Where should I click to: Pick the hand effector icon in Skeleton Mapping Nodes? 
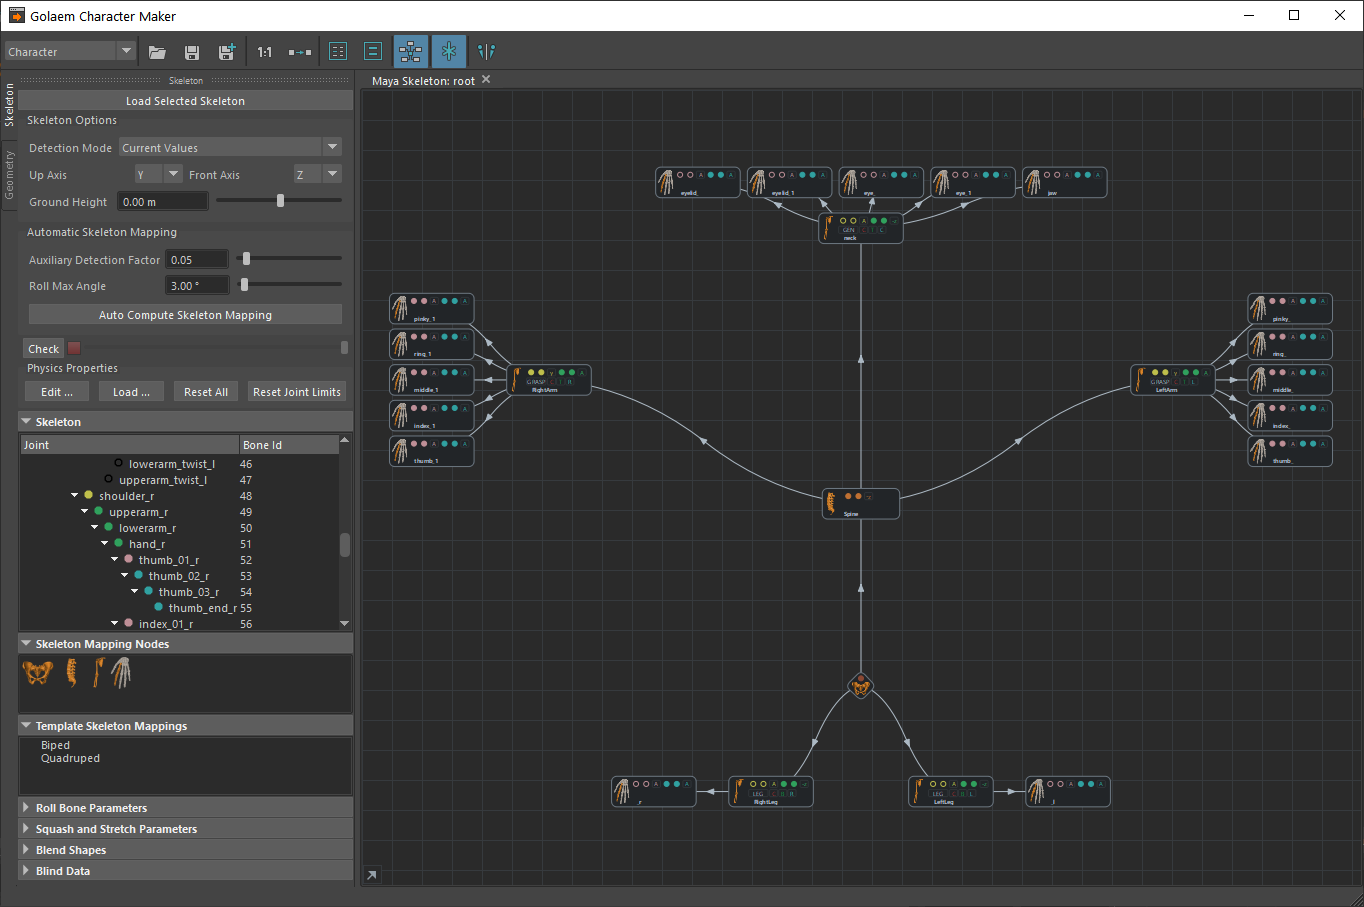(x=121, y=673)
